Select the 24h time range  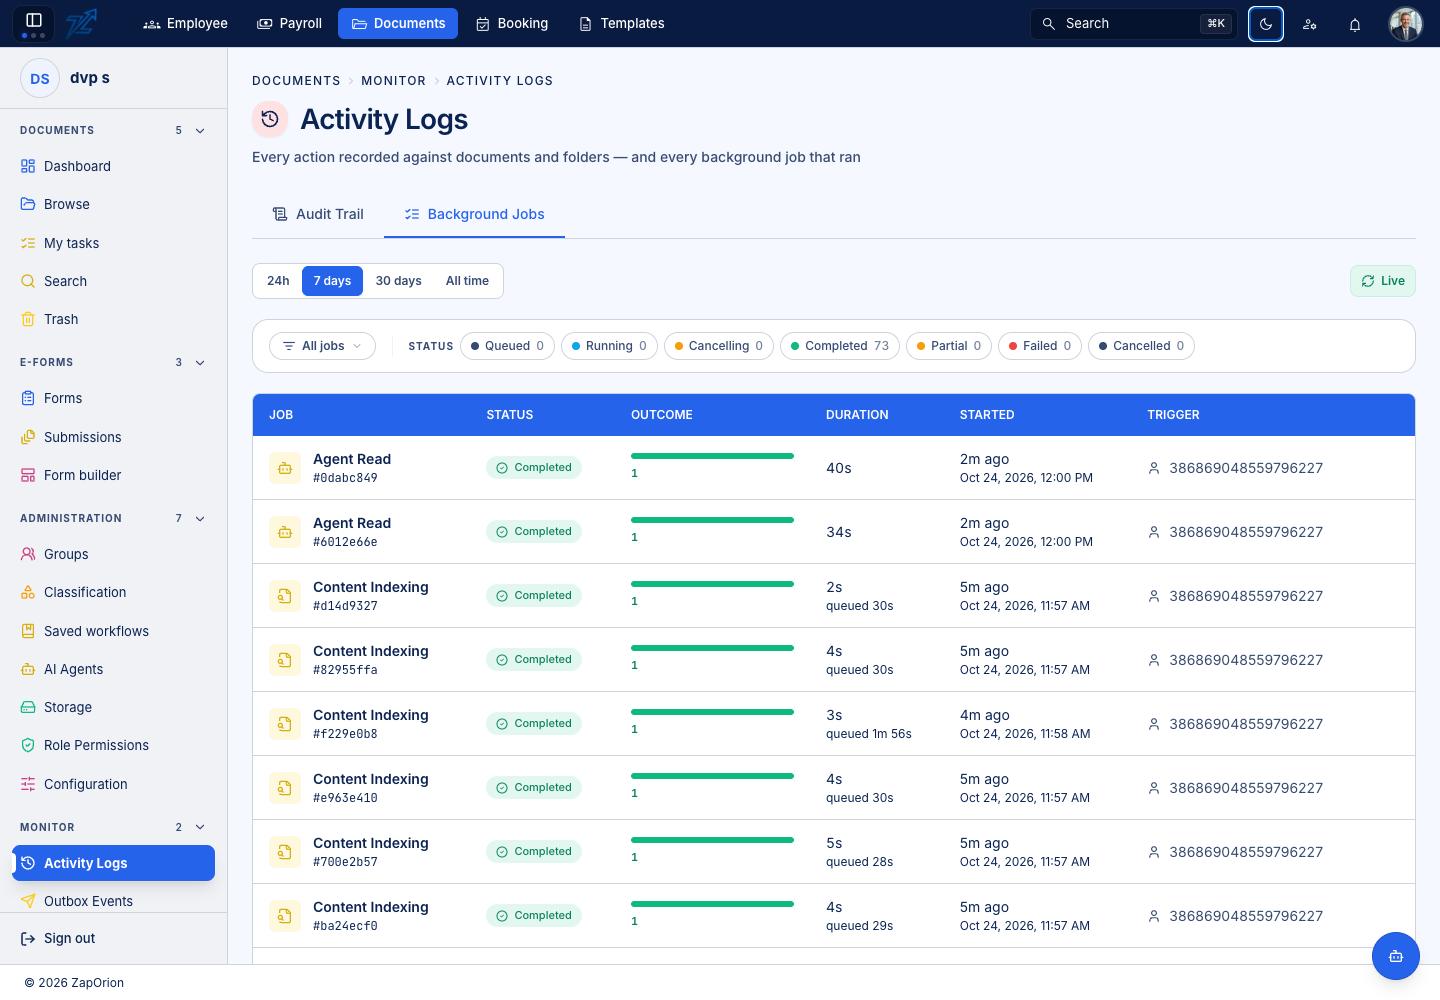(278, 281)
